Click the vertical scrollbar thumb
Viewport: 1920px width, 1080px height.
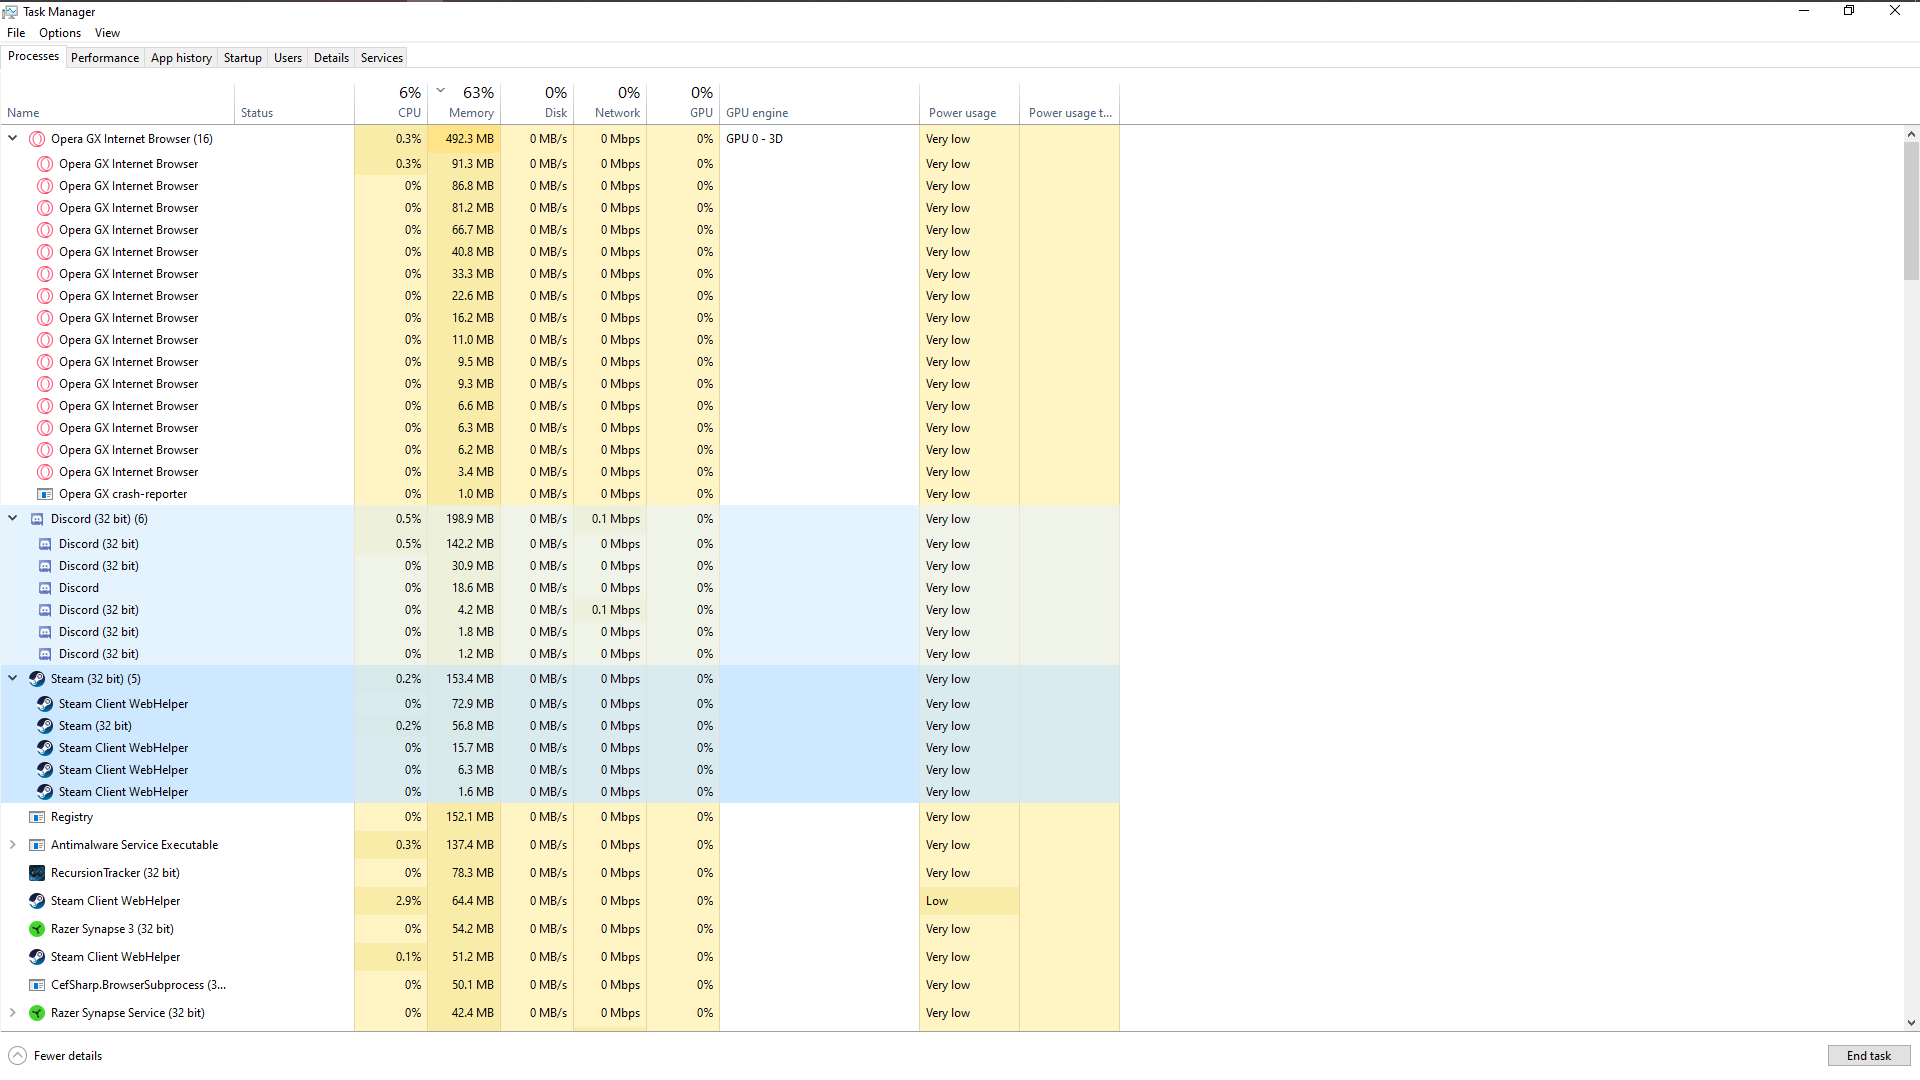point(1911,210)
